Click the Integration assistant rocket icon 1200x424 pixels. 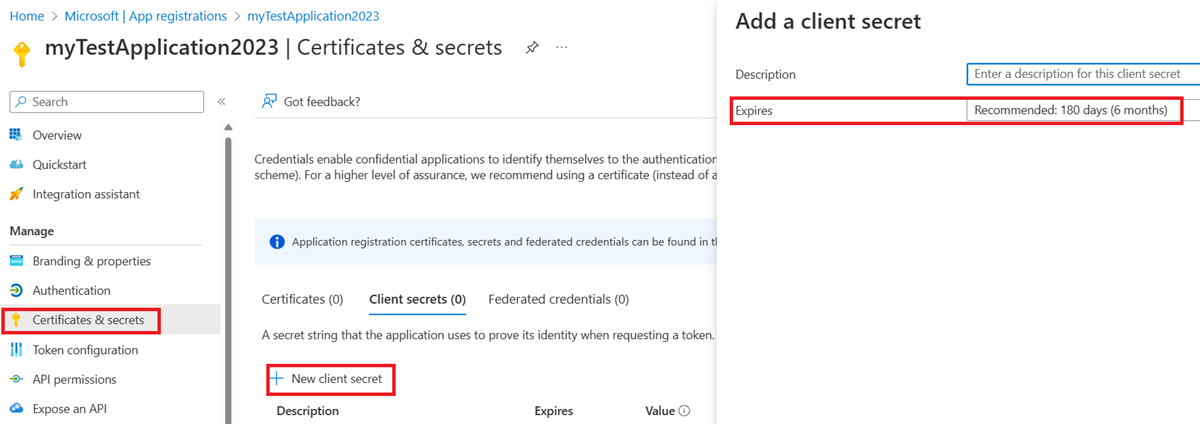[x=16, y=194]
